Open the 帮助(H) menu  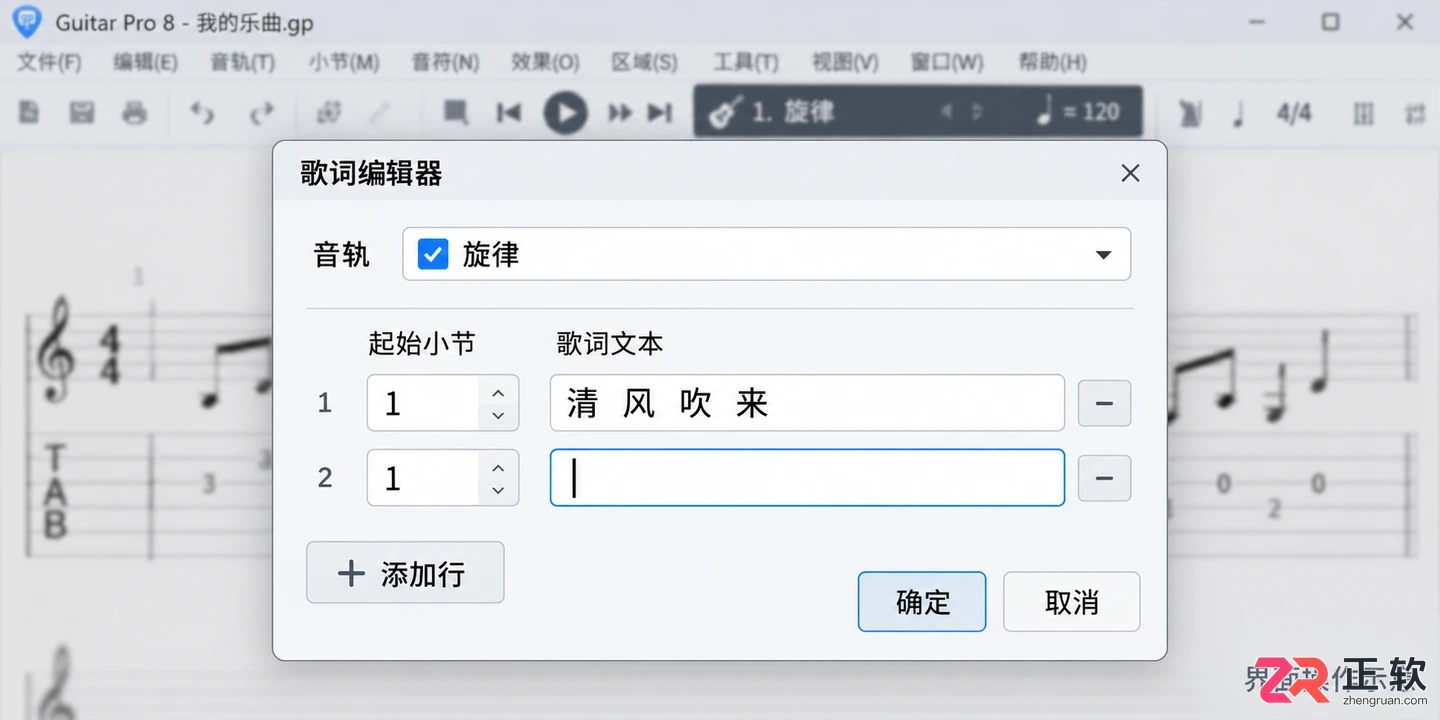click(1052, 62)
